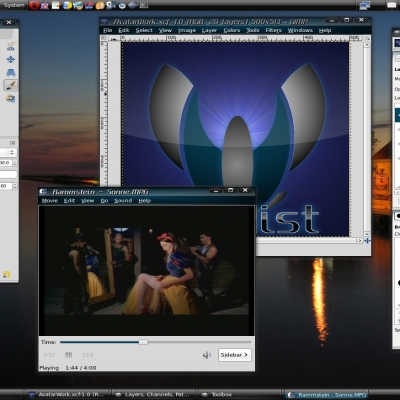Screen dimensions: 400x400
Task: Click the yellow icon at Toolbox bottom
Action: (6, 274)
